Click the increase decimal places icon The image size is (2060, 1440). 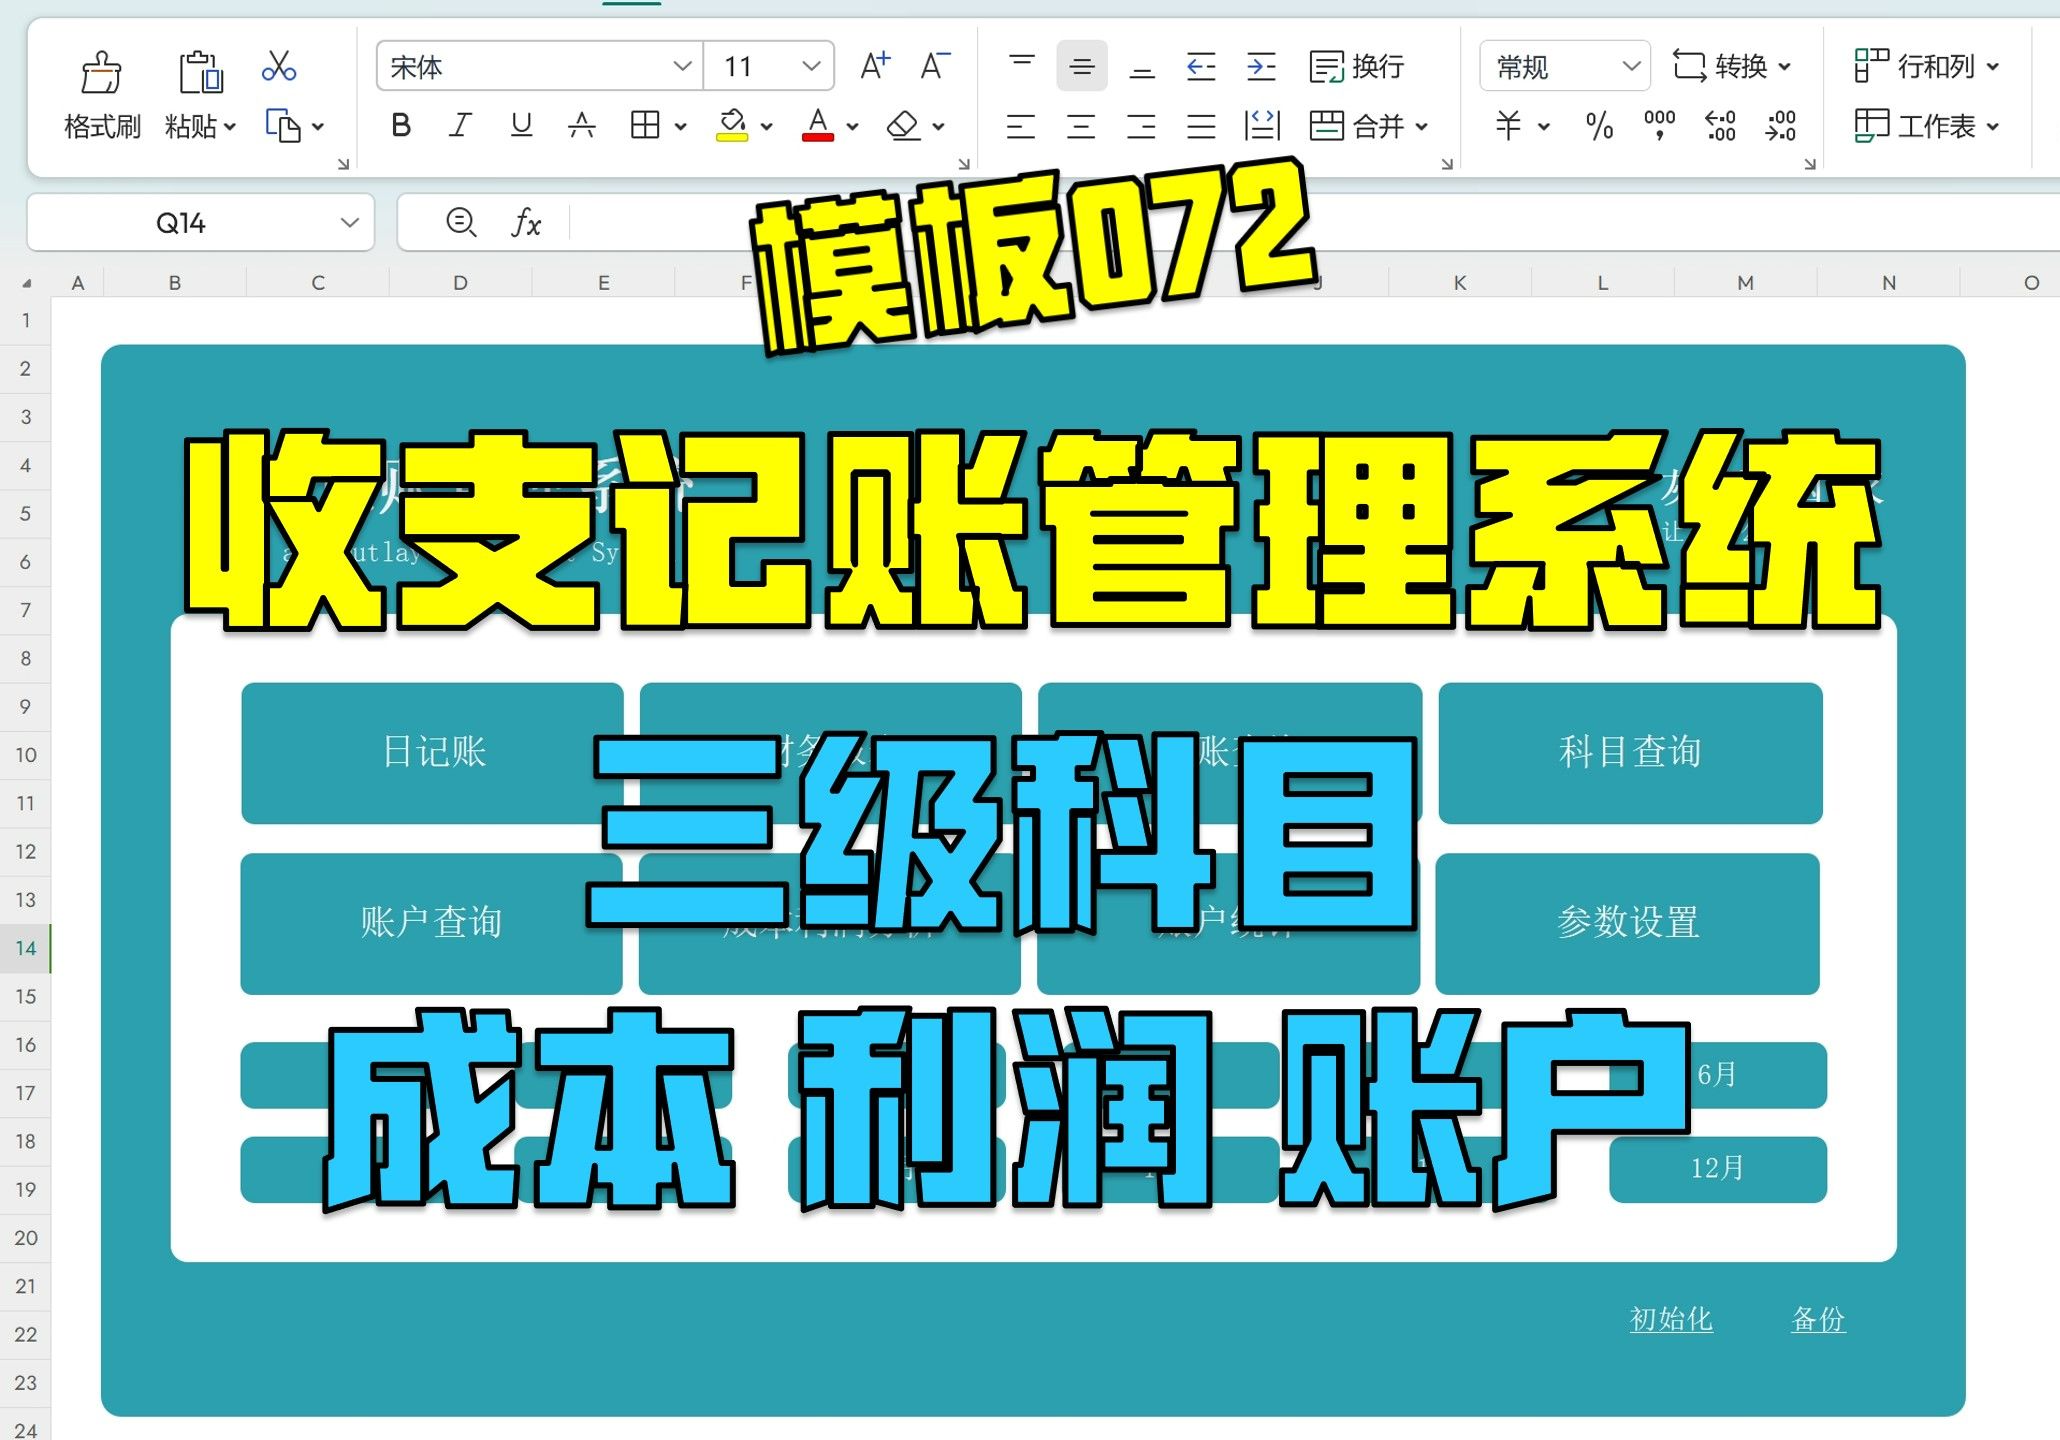click(1720, 126)
